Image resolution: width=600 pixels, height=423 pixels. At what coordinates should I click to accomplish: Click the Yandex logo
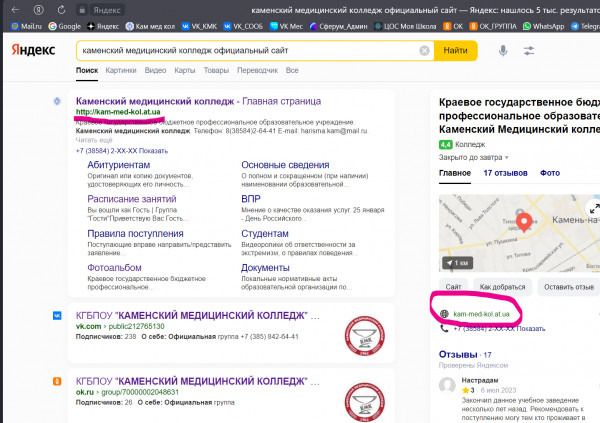(33, 50)
